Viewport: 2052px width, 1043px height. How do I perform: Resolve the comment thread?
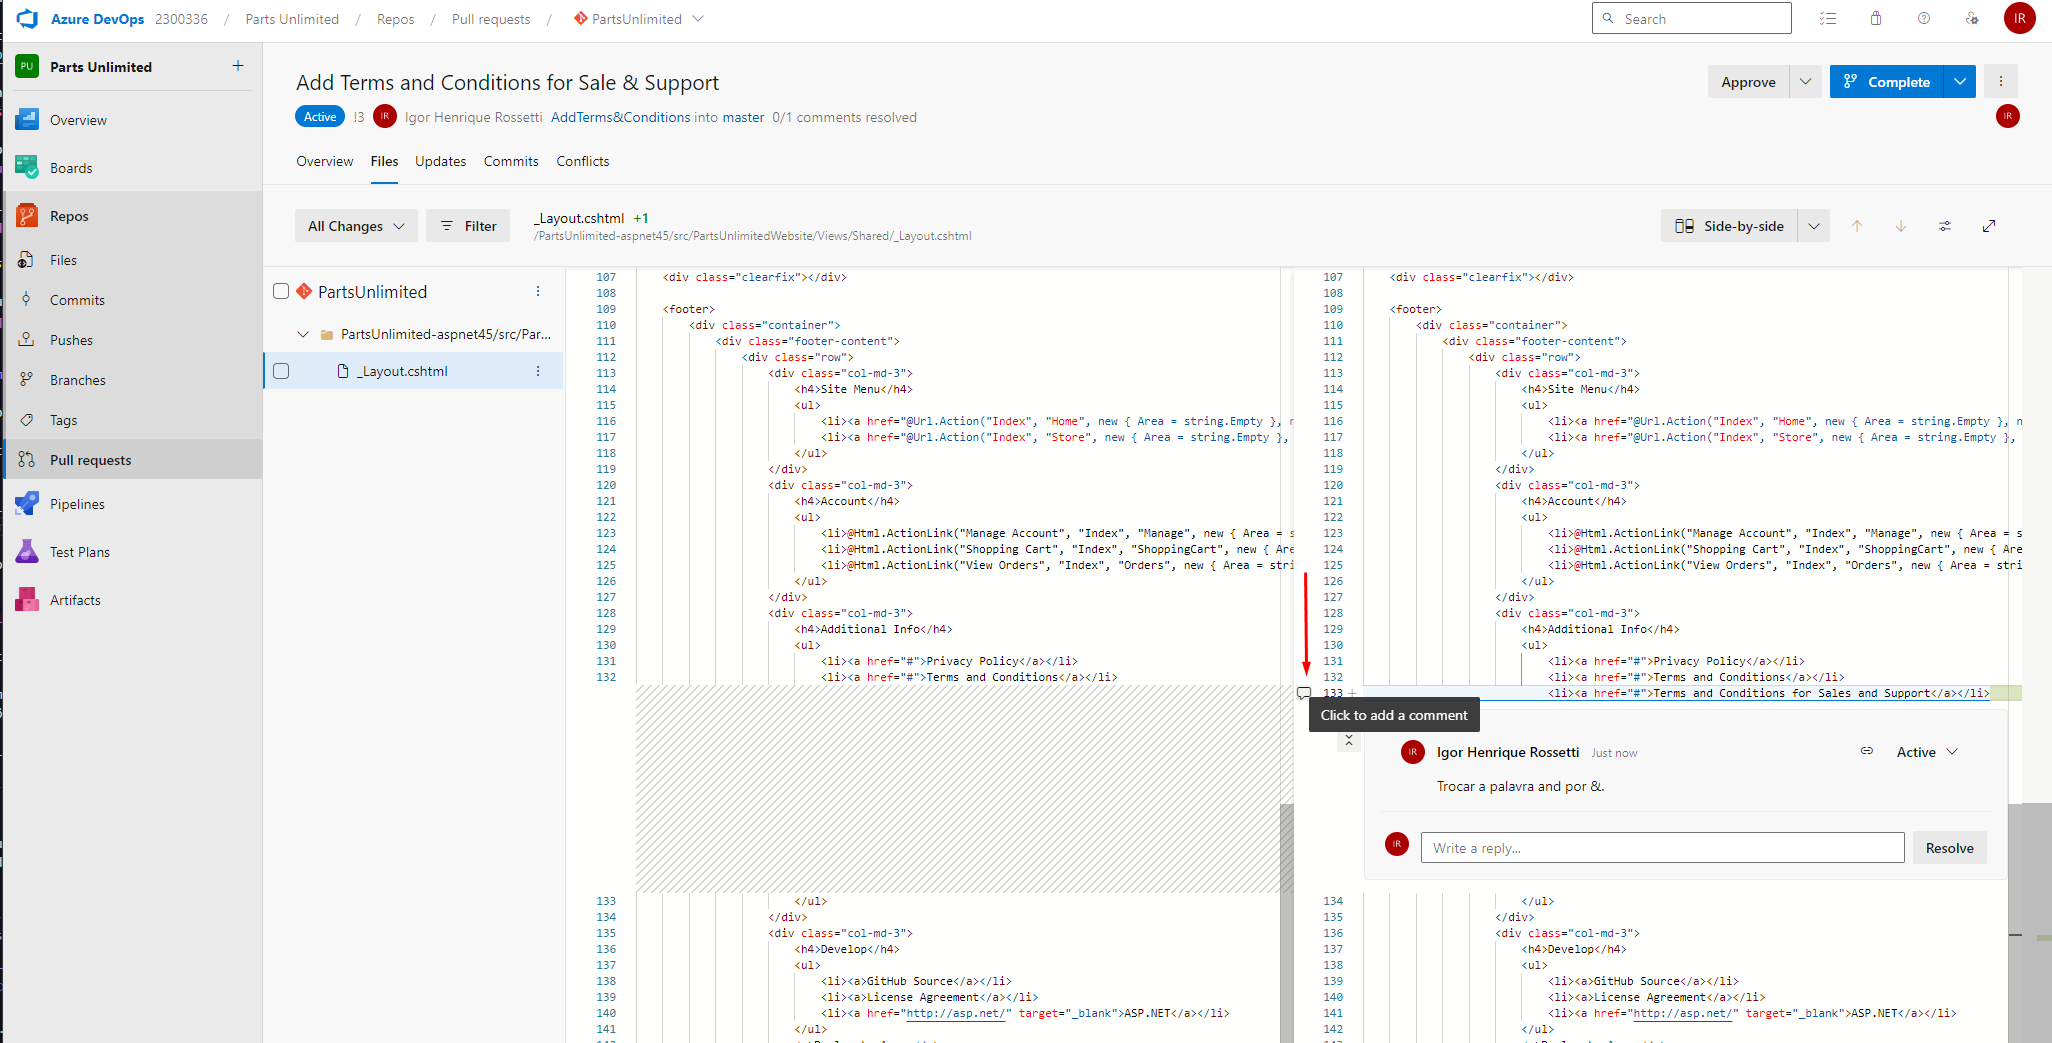pos(1948,848)
